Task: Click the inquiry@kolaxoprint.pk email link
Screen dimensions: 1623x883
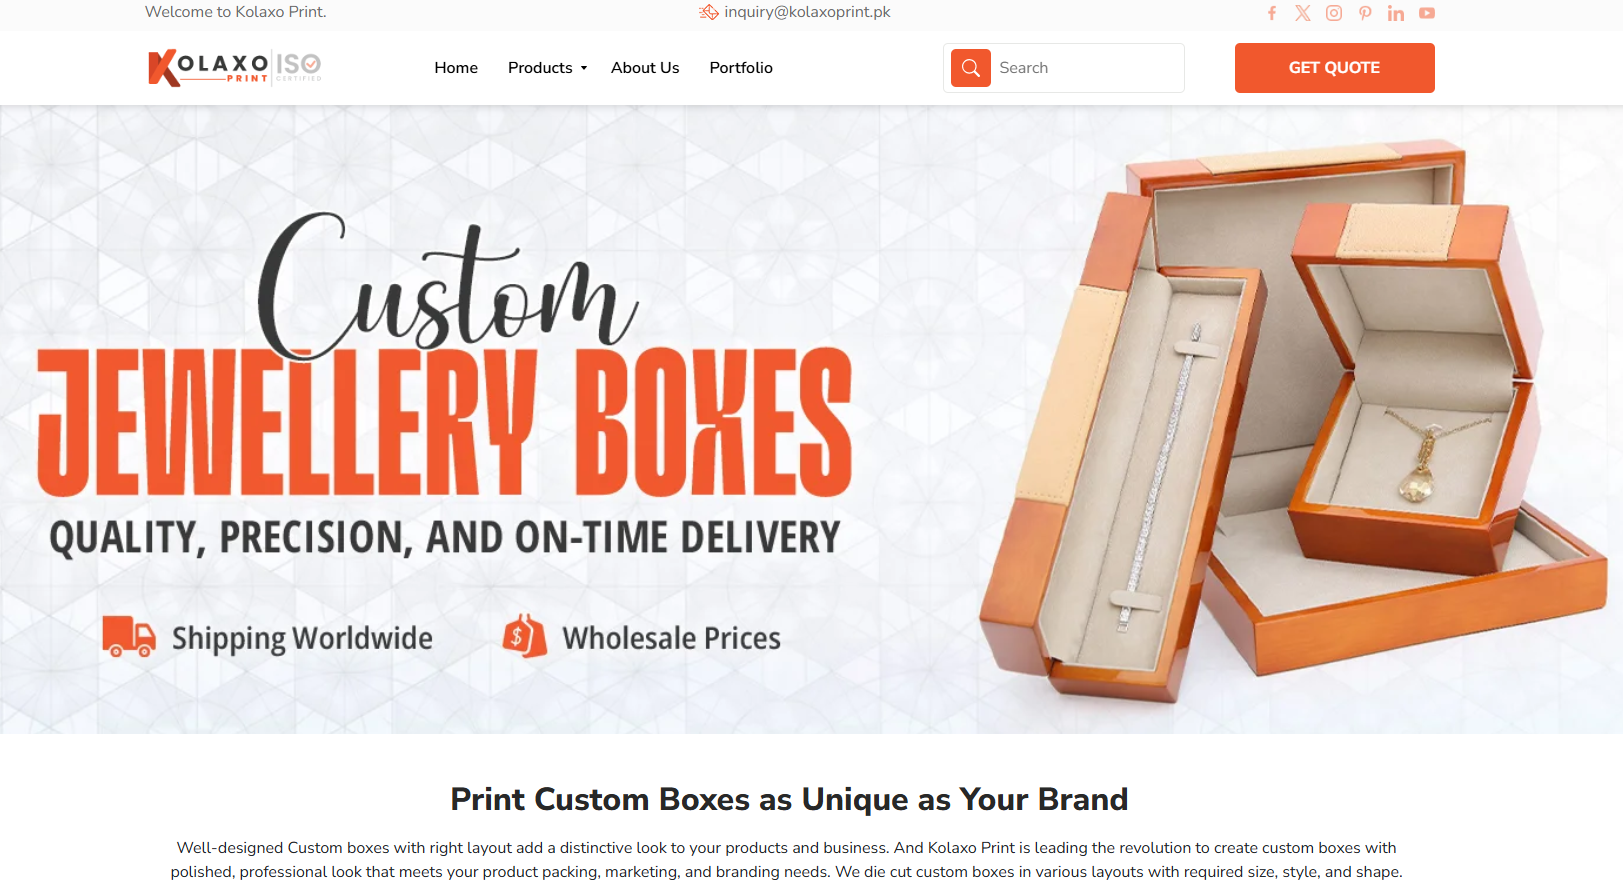Action: tap(807, 12)
